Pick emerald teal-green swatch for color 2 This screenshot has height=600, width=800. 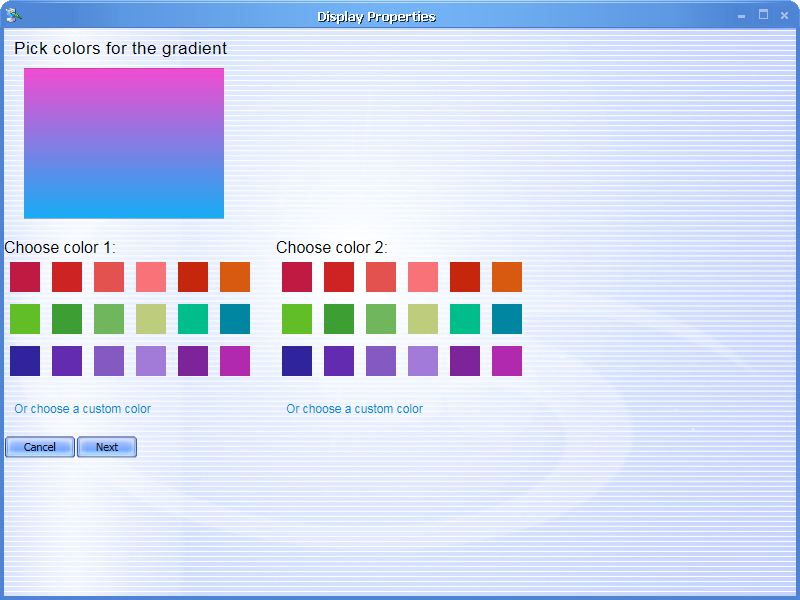(465, 319)
